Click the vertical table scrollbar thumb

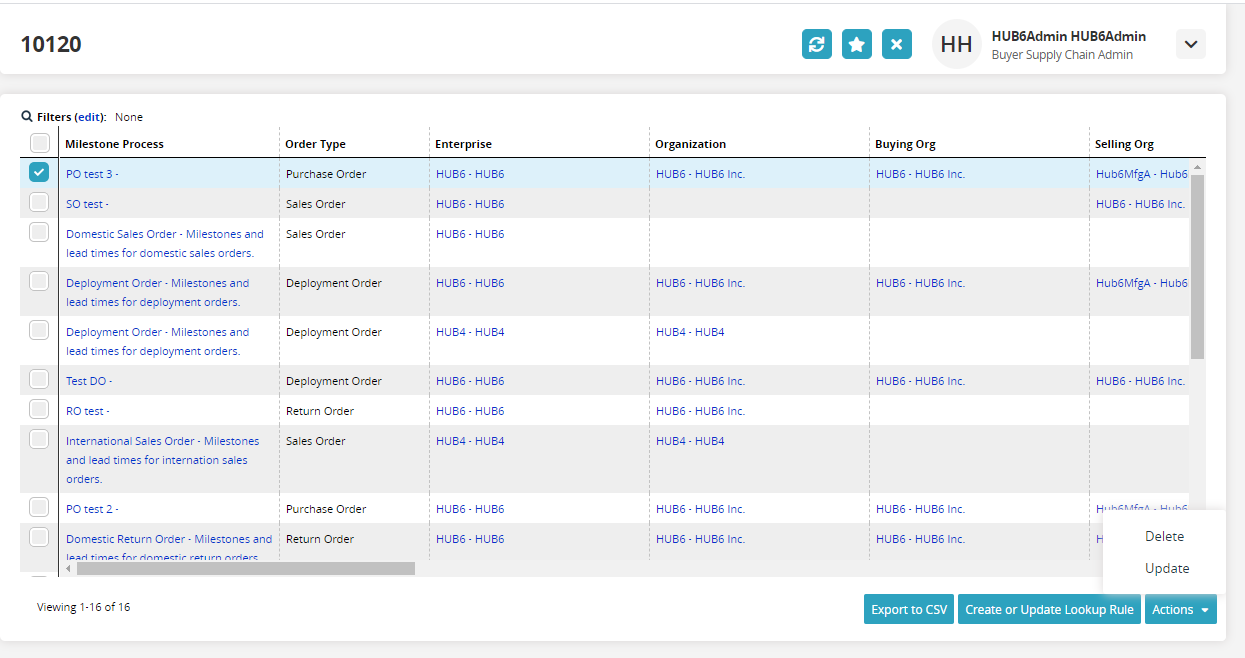click(x=1197, y=265)
